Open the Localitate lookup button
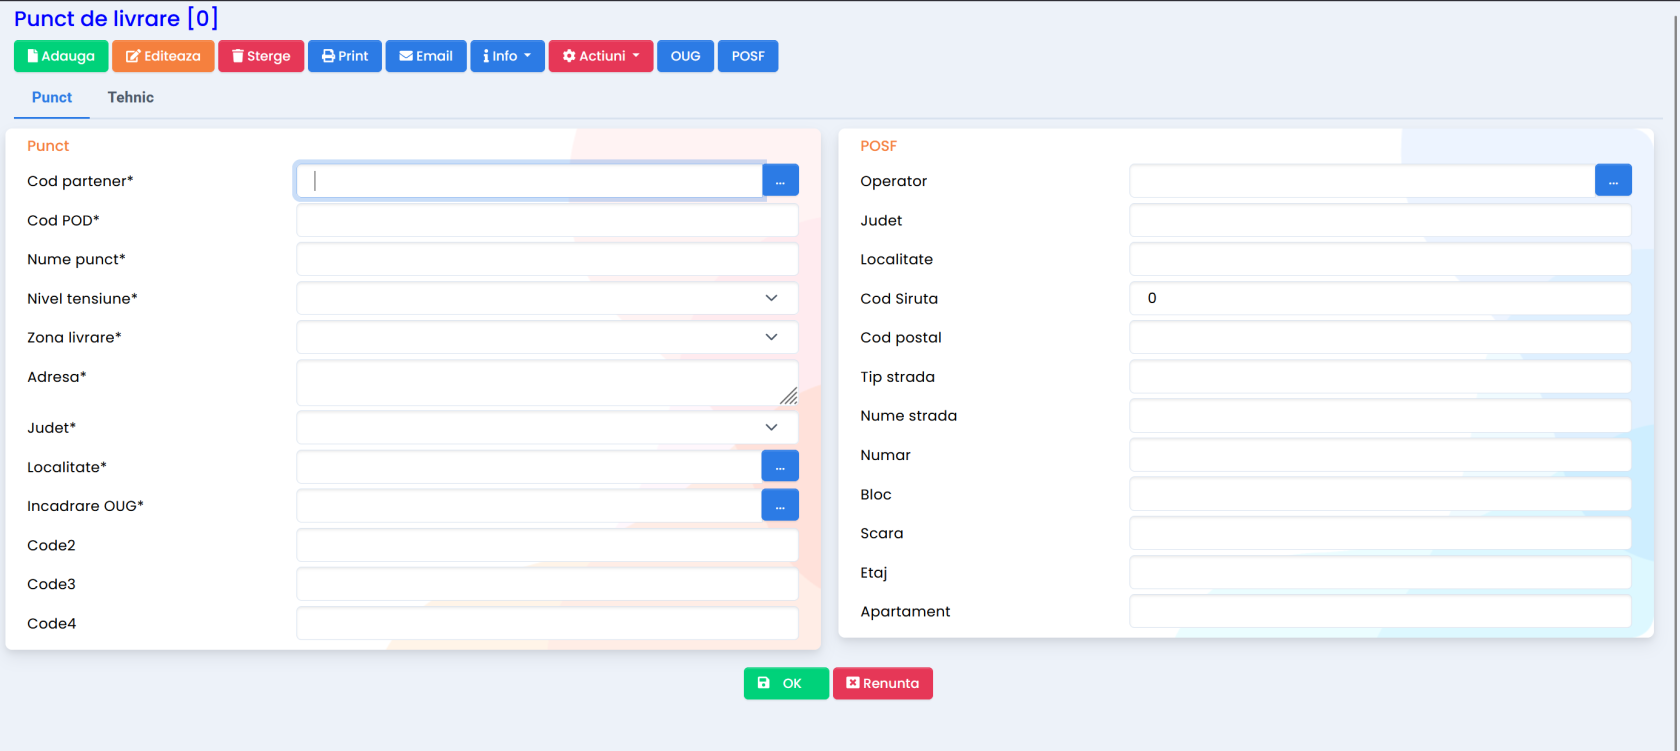 (x=780, y=466)
